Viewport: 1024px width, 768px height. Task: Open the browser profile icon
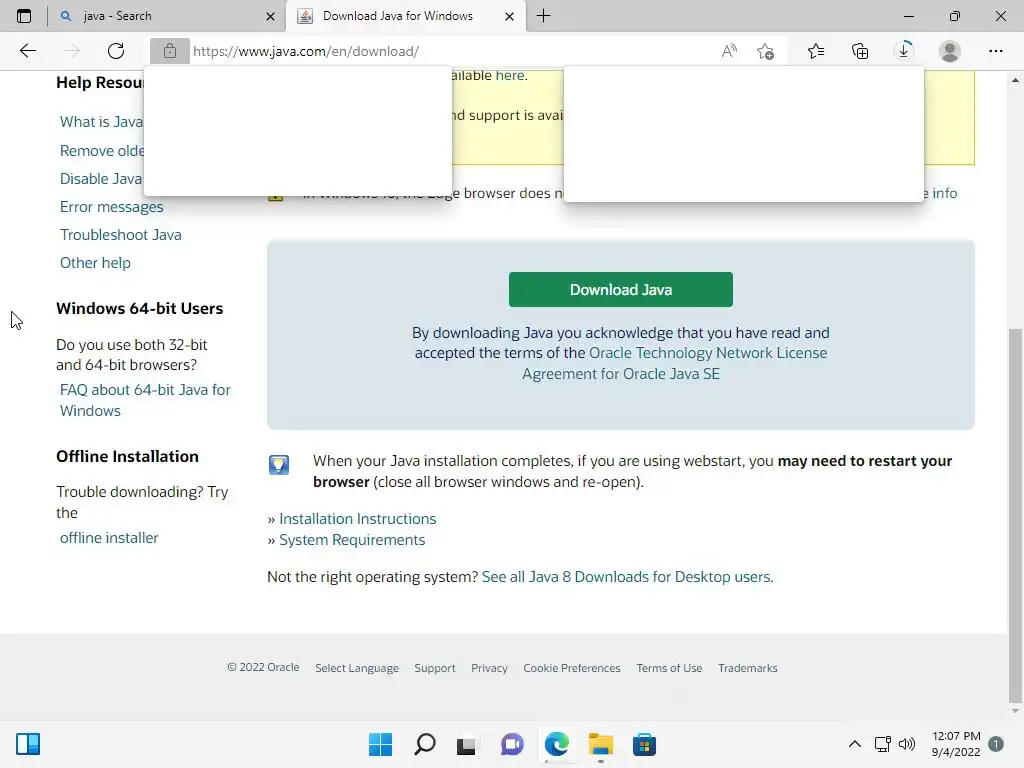point(950,51)
